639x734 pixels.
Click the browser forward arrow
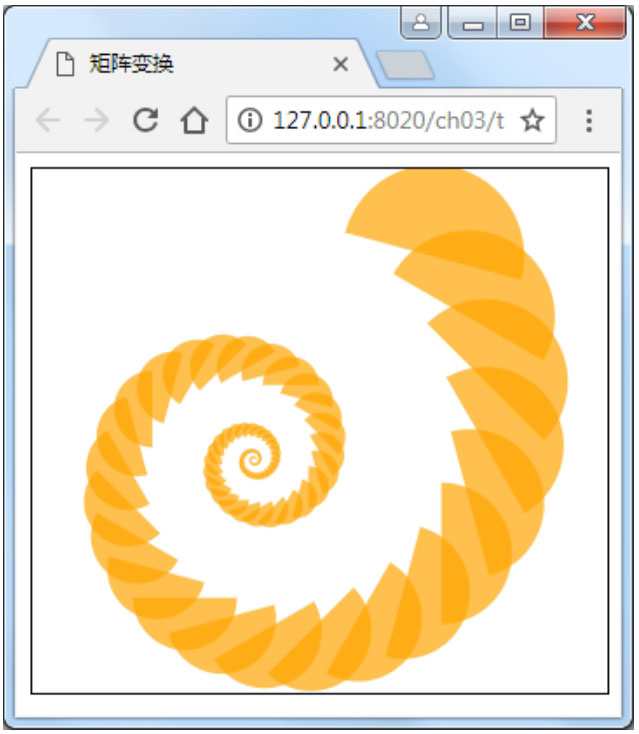click(x=96, y=120)
